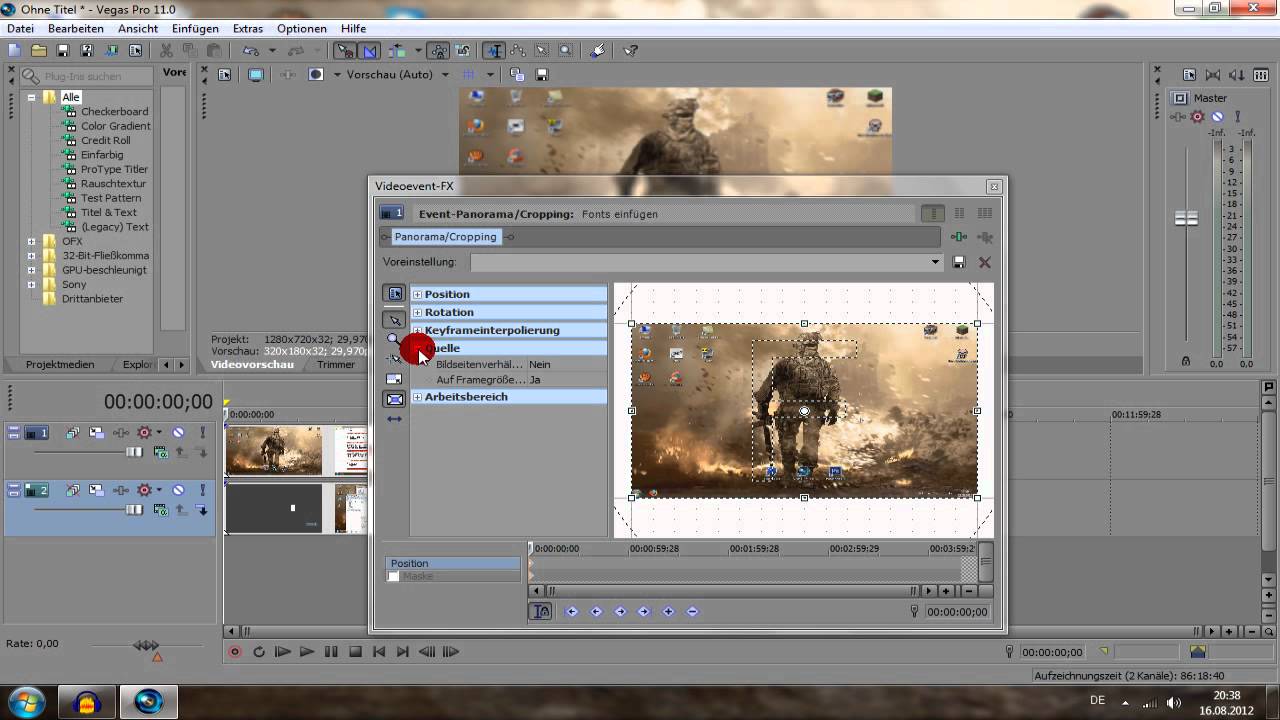Click the Plug-Ins suchen search field
Viewport: 1280px width, 720px height.
click(89, 76)
